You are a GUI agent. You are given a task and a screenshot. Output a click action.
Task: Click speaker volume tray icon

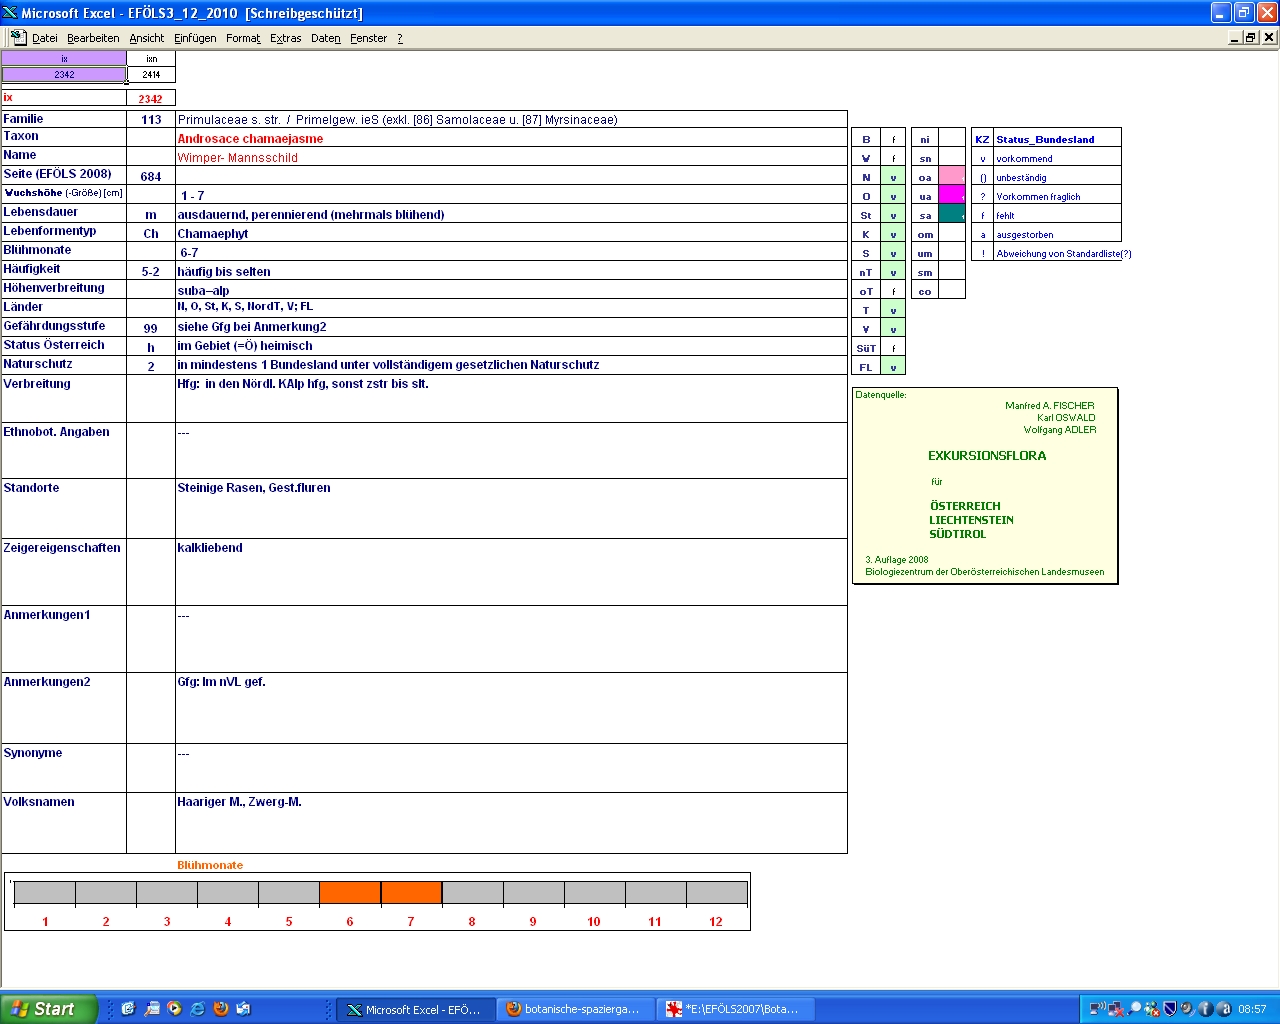pos(1187,1009)
